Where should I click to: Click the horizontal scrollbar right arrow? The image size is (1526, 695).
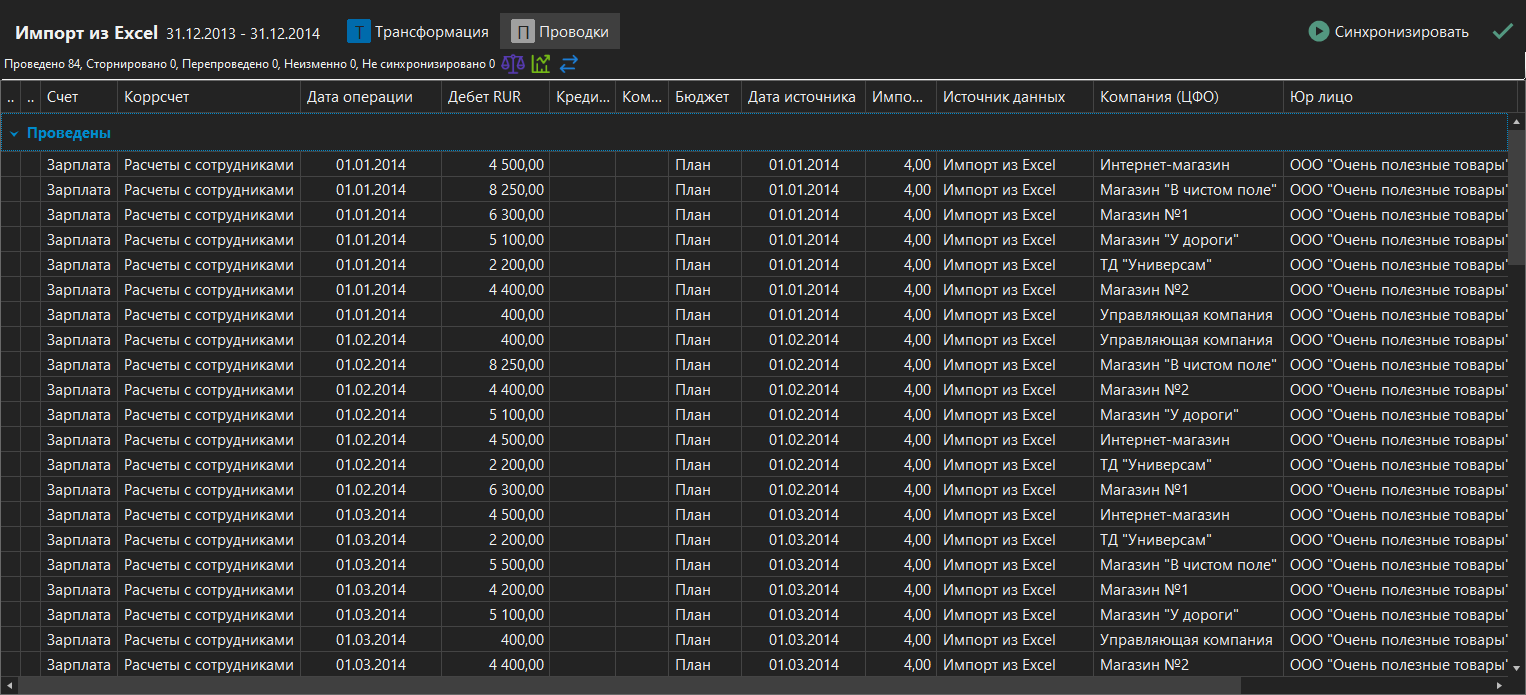click(x=1498, y=686)
